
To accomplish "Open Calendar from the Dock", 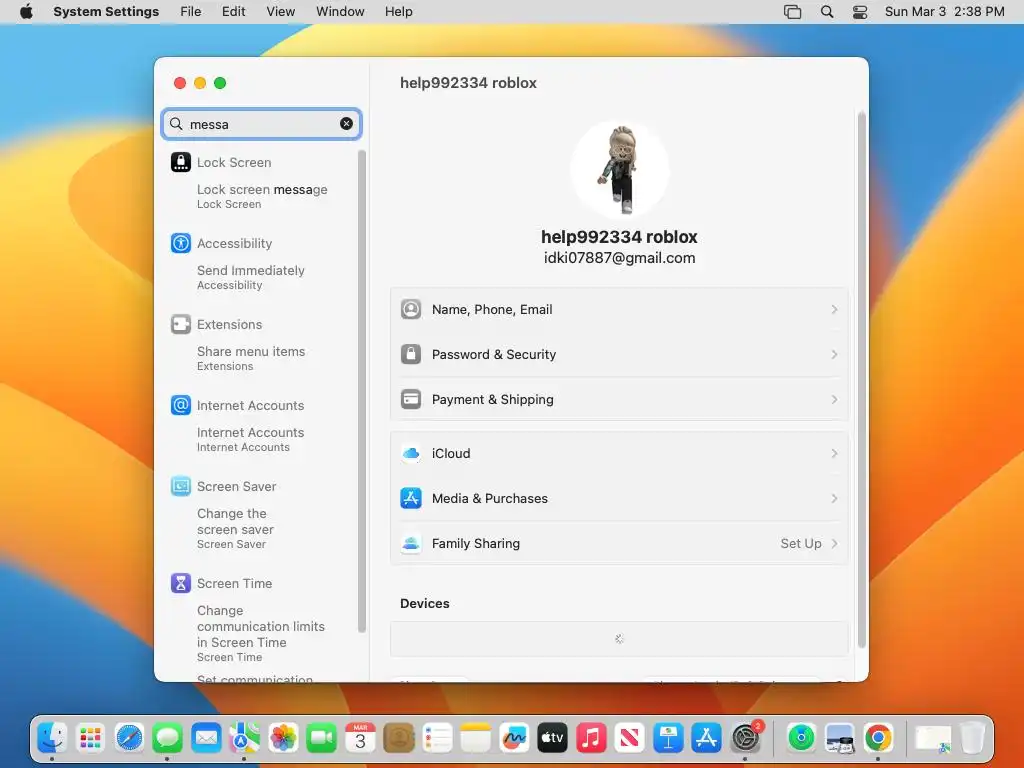I will point(360,738).
